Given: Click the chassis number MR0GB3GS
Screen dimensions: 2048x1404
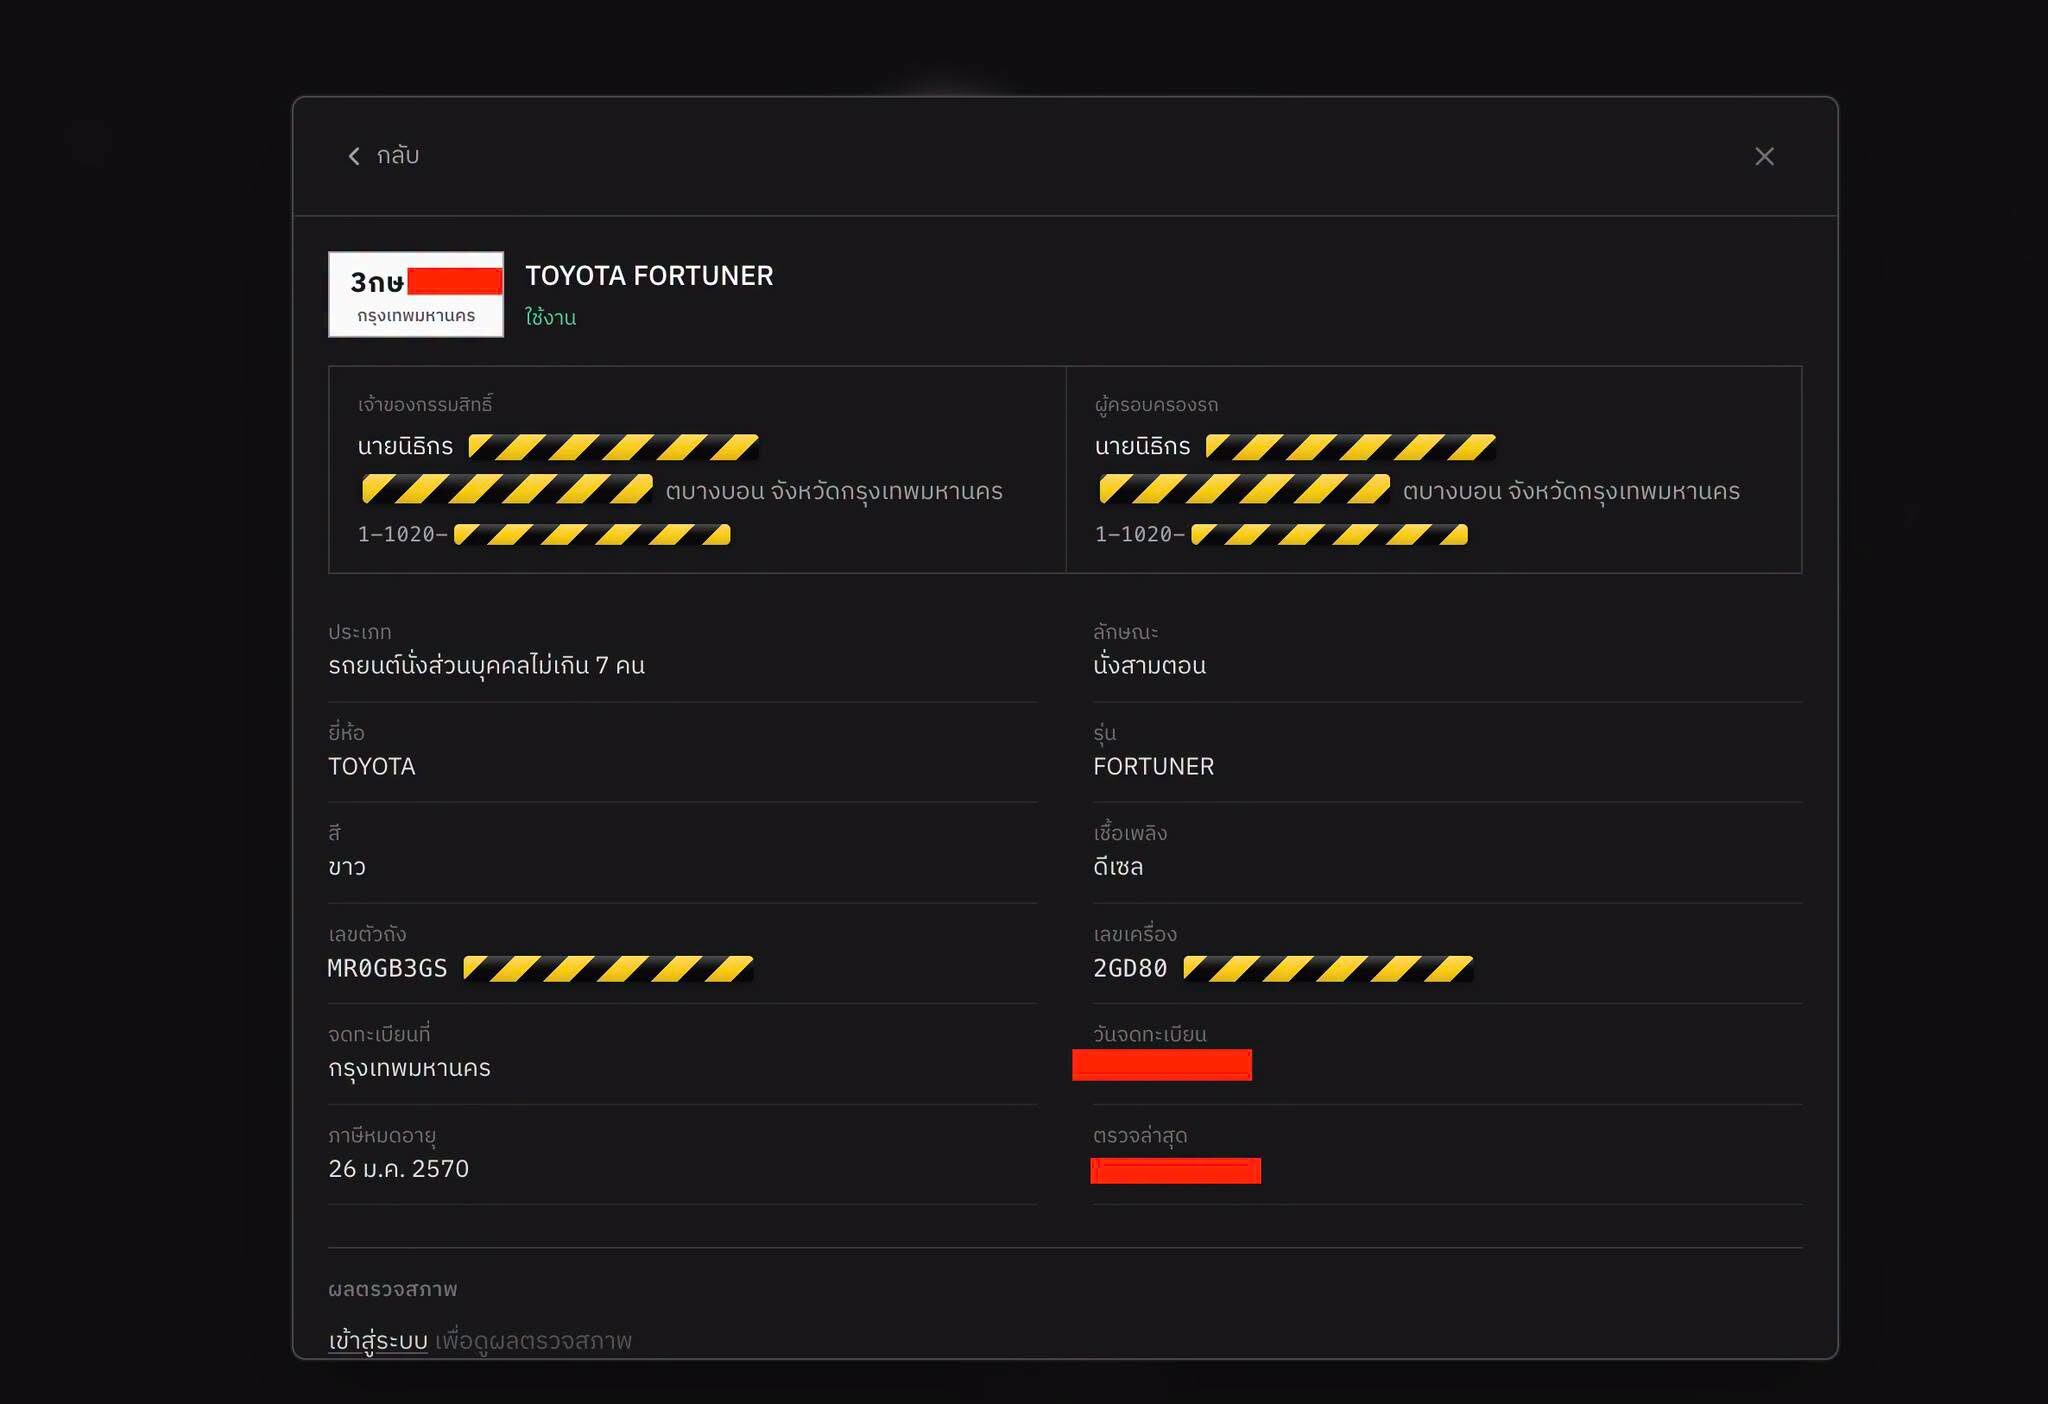Looking at the screenshot, I should (388, 968).
